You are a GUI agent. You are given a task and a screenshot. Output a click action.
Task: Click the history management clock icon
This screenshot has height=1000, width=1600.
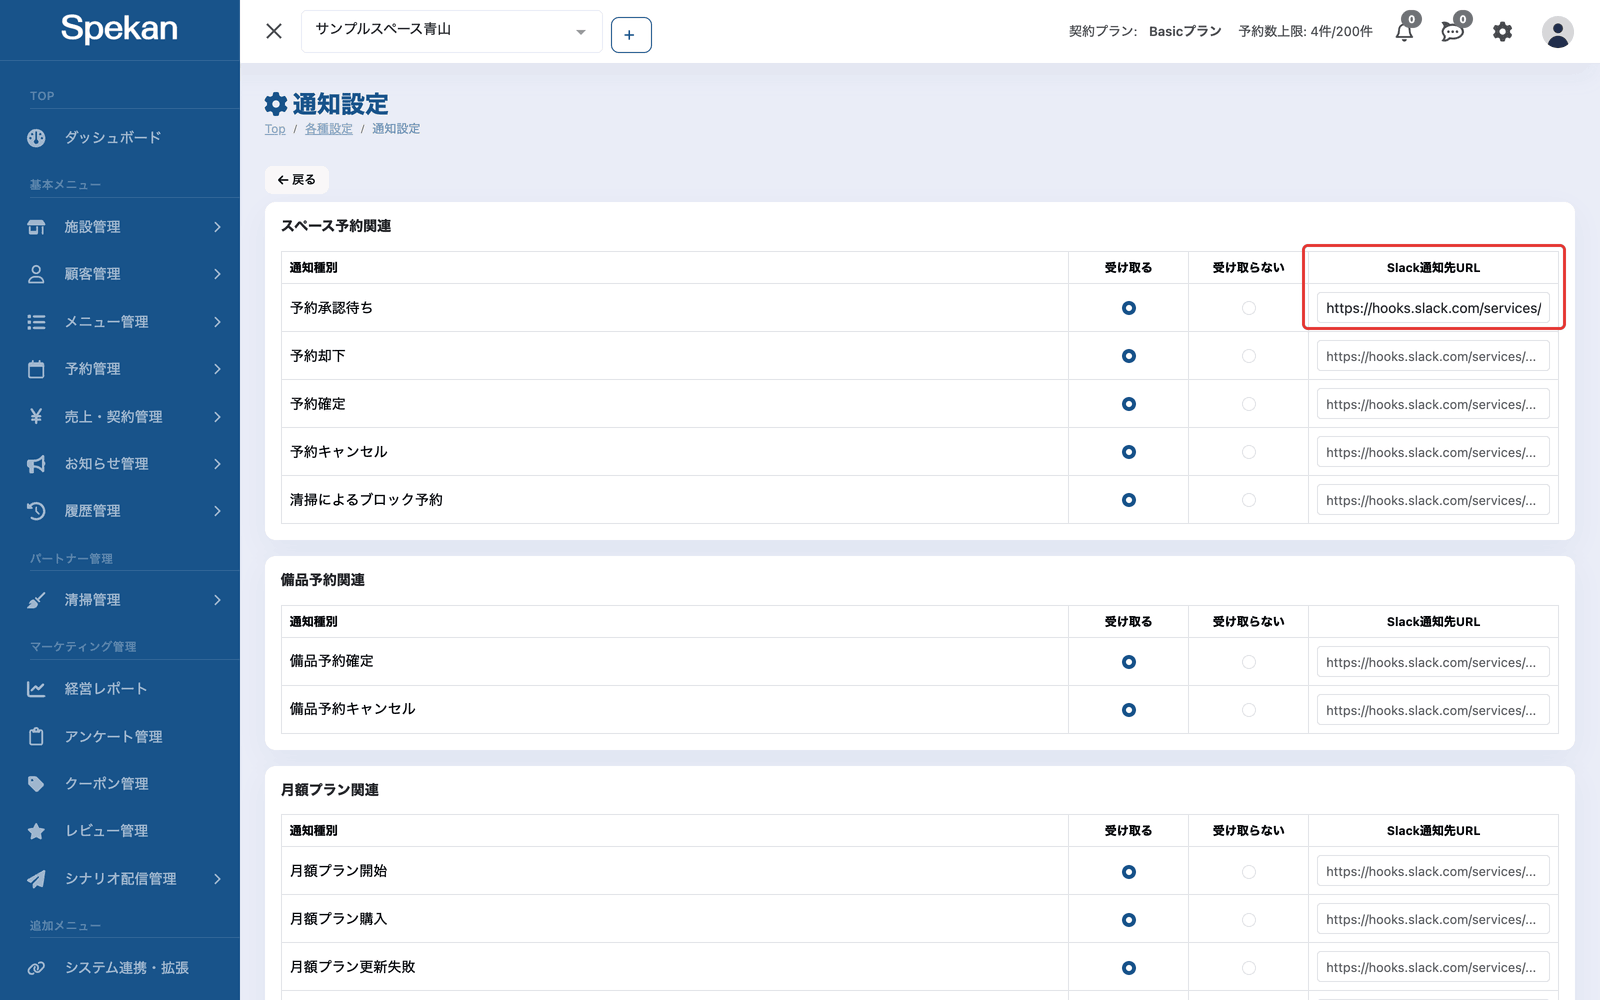36,511
